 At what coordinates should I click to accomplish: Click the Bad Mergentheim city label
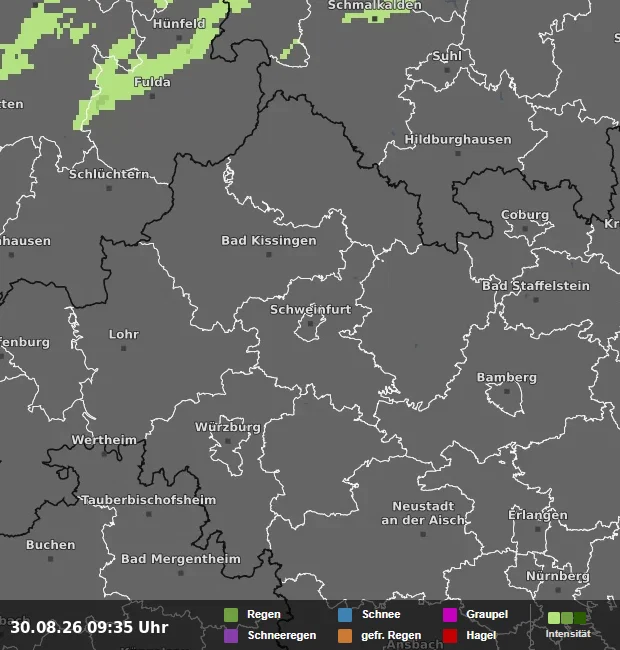(x=181, y=559)
